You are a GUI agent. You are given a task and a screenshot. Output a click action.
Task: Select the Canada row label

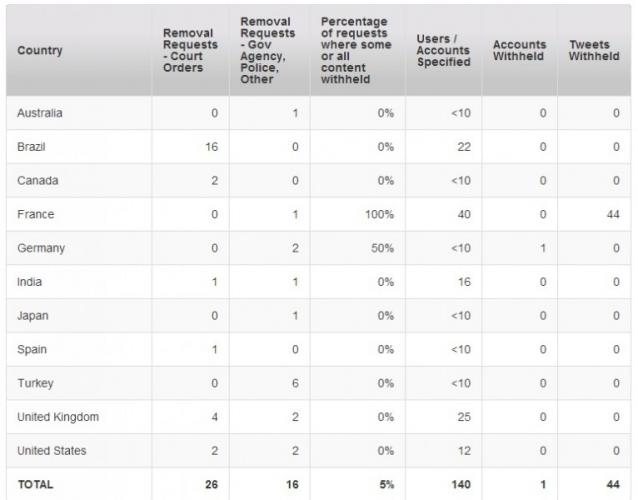(x=37, y=181)
